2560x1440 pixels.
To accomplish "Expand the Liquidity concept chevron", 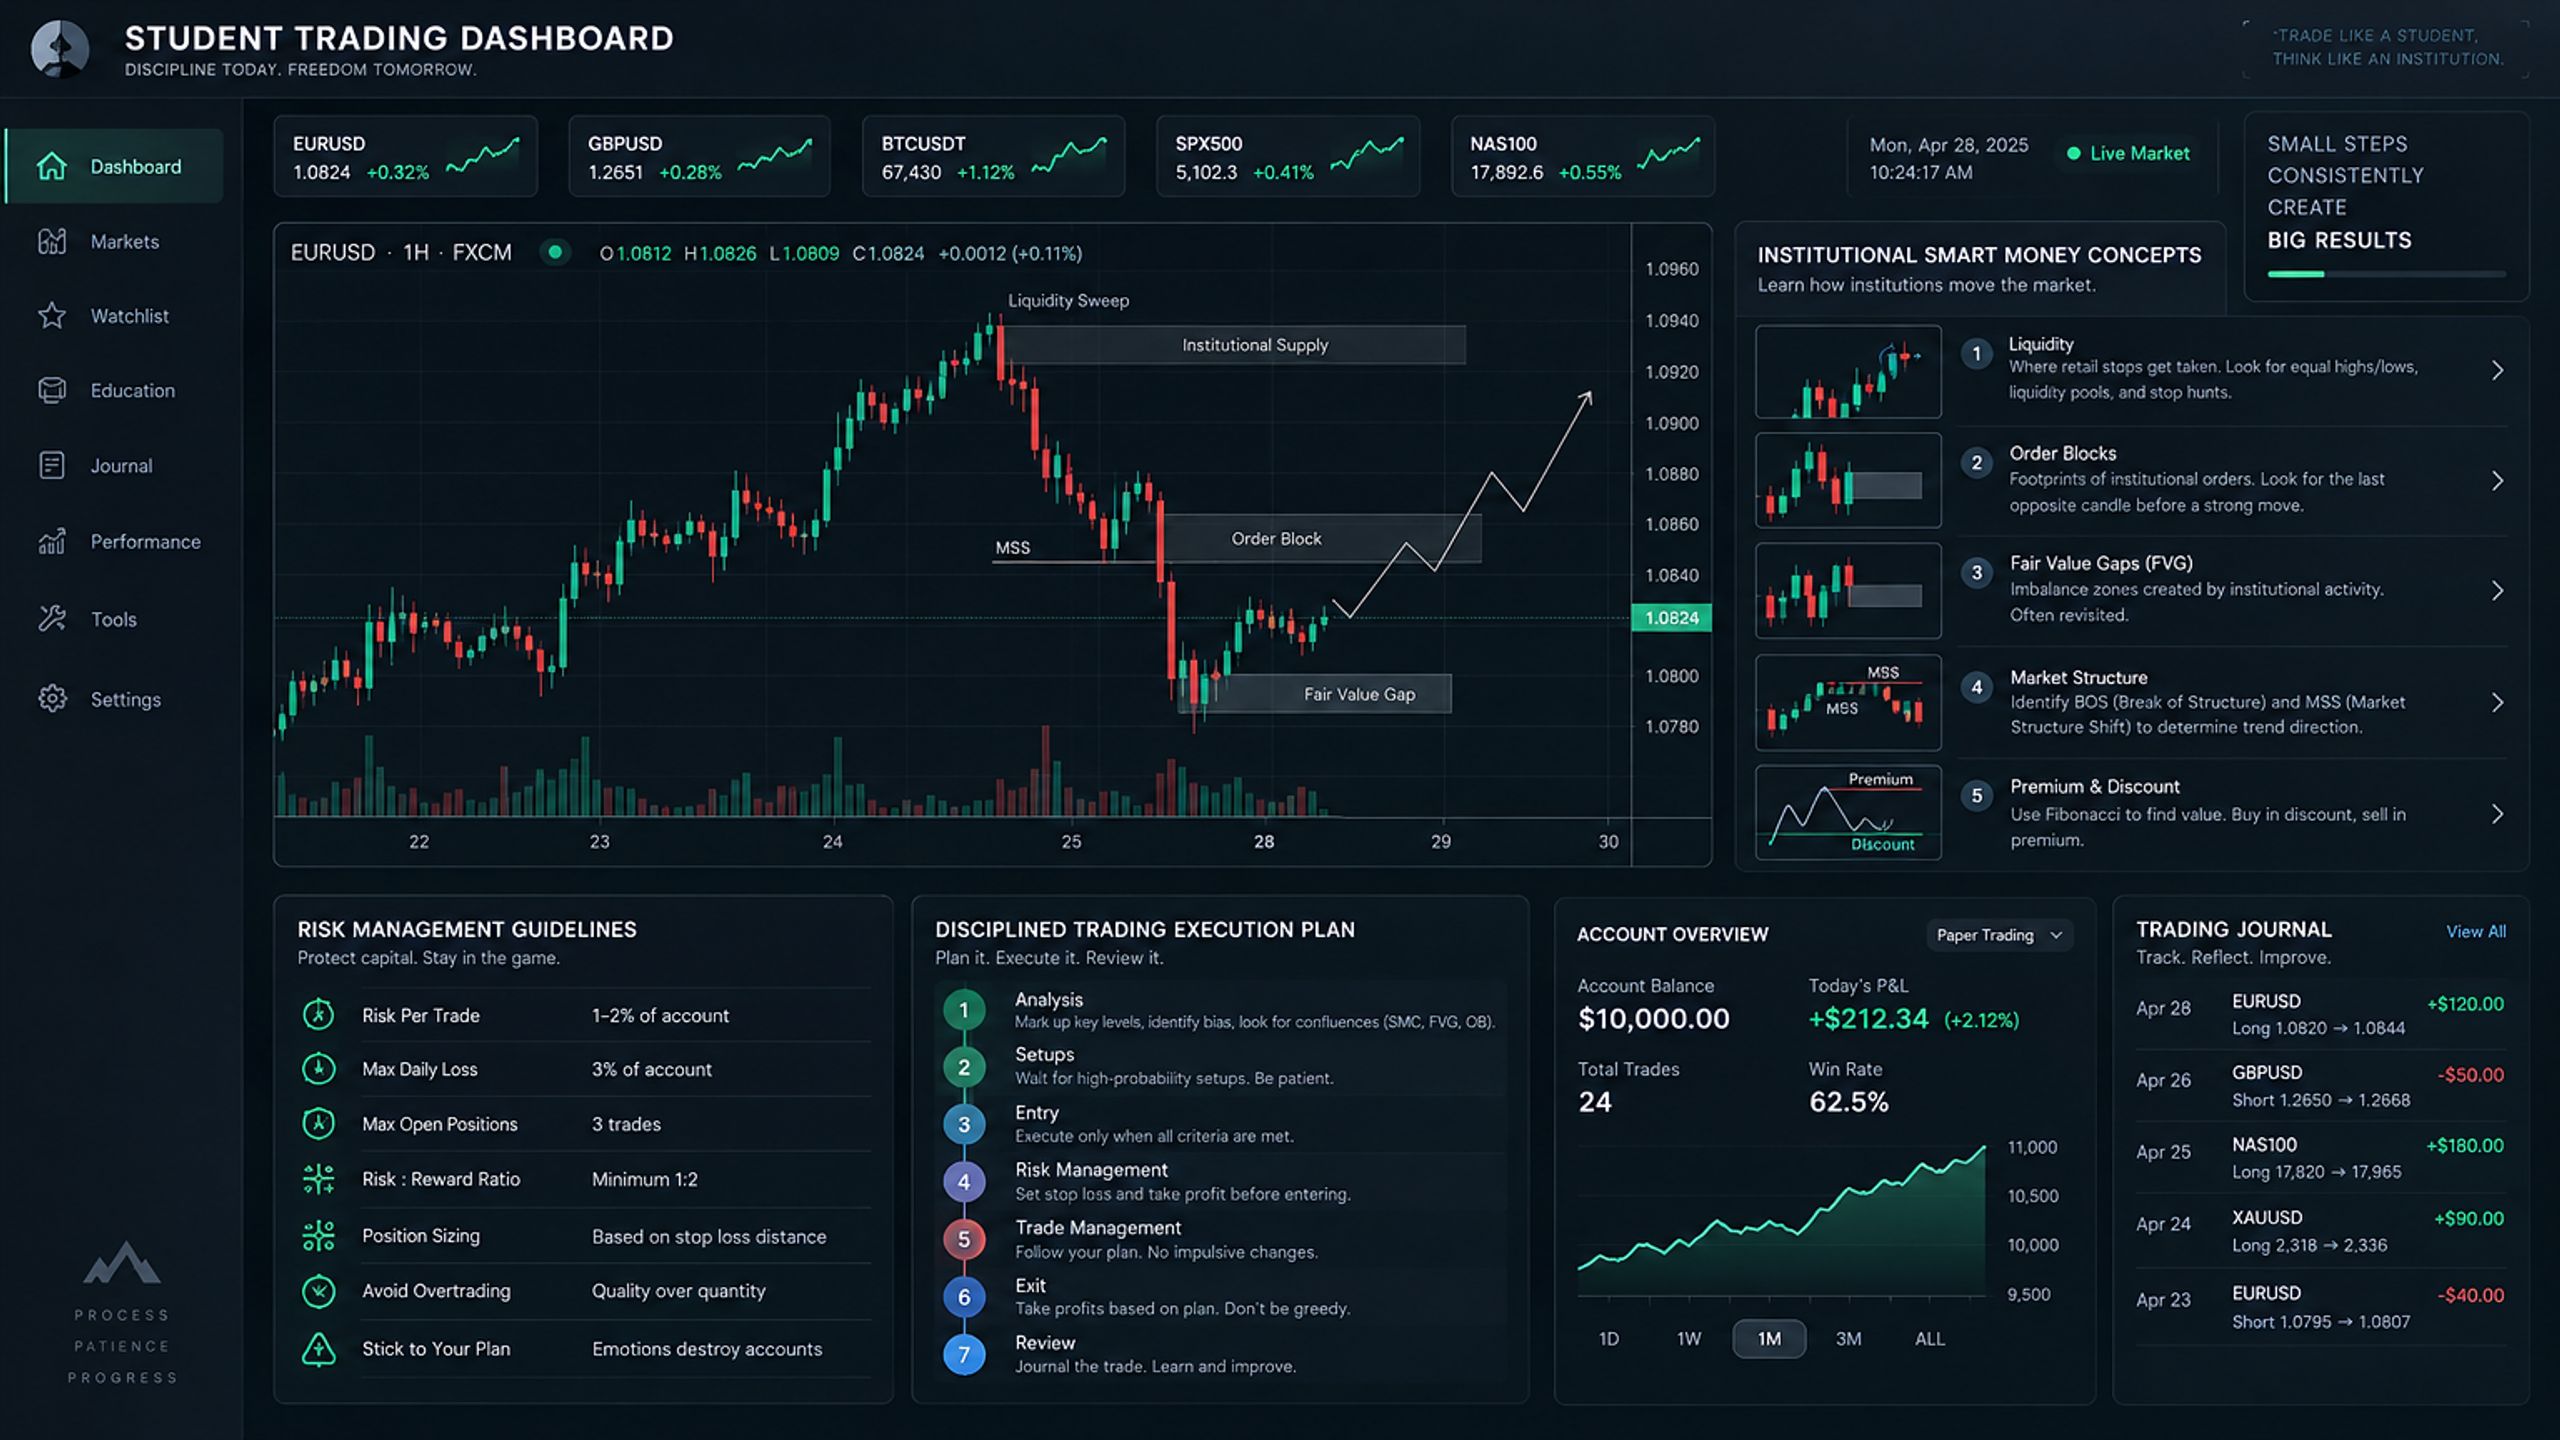I will (2497, 370).
